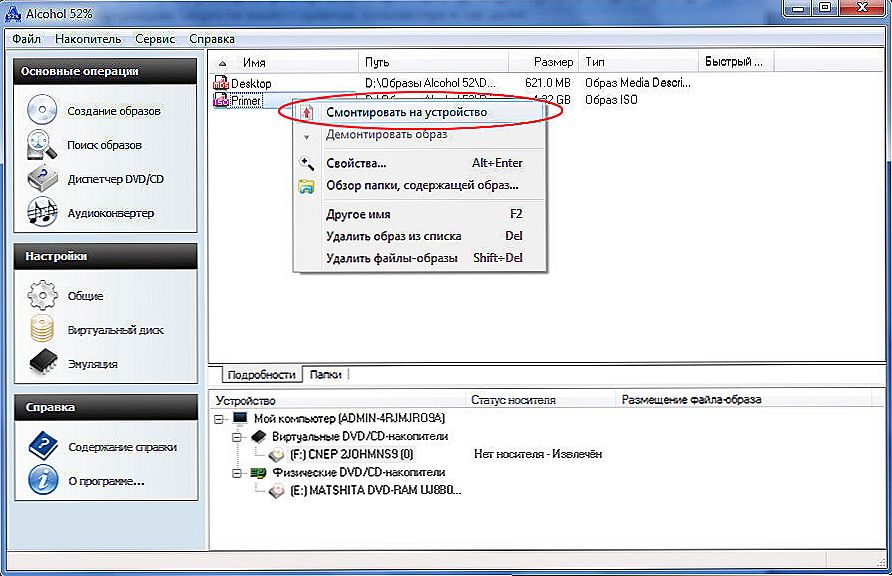
Task: Choose Удалить образ из списка
Action: (420, 236)
